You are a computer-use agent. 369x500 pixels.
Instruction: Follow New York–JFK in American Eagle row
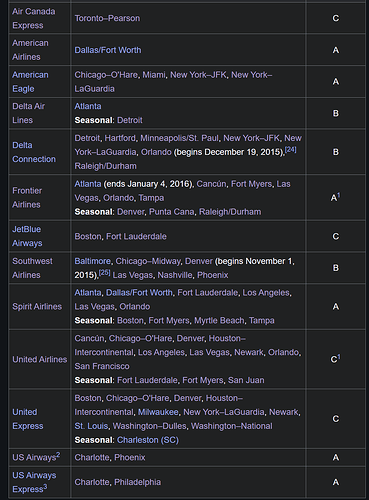coord(198,75)
